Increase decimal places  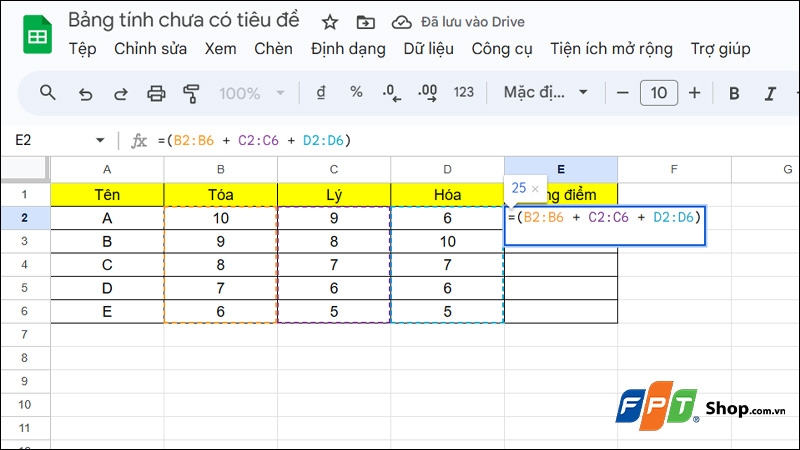point(428,93)
